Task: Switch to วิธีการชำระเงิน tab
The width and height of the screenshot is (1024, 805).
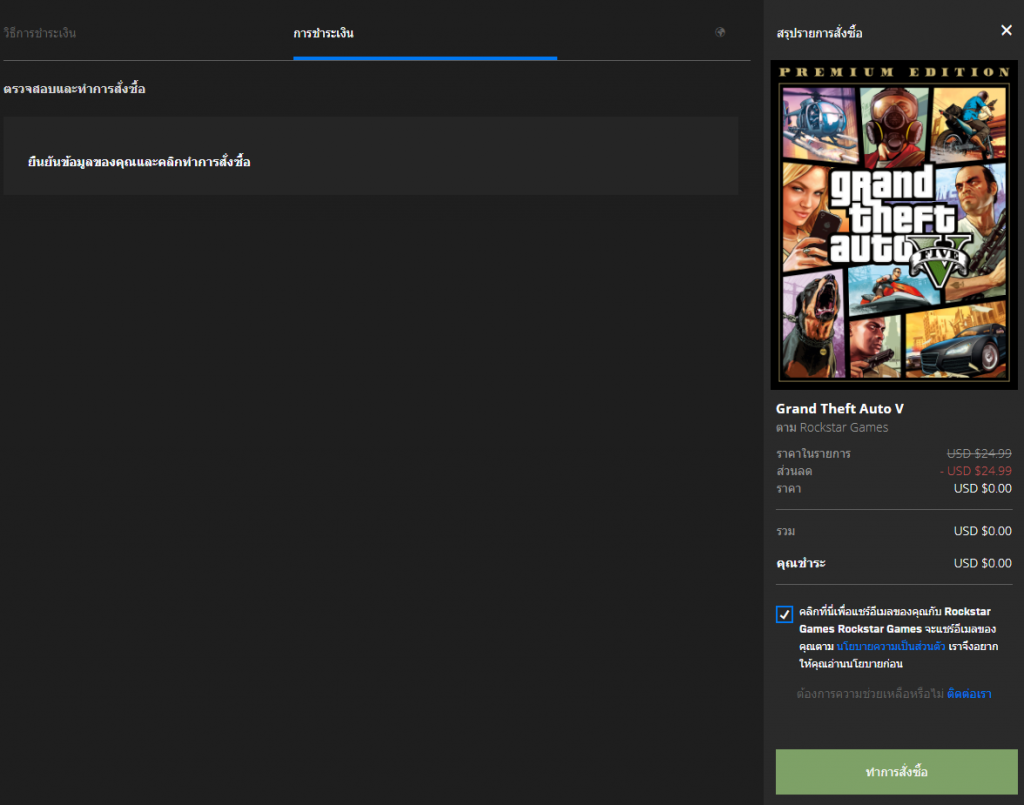Action: [x=40, y=33]
